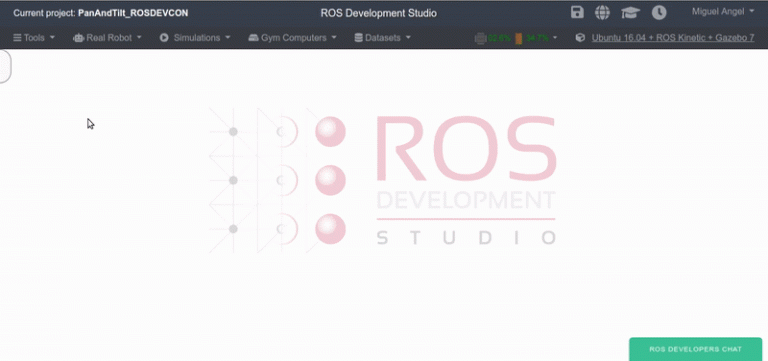Image resolution: width=768 pixels, height=361 pixels.
Task: Click the PanAndTilt_ROSDEVCON project name
Action: tap(133, 13)
